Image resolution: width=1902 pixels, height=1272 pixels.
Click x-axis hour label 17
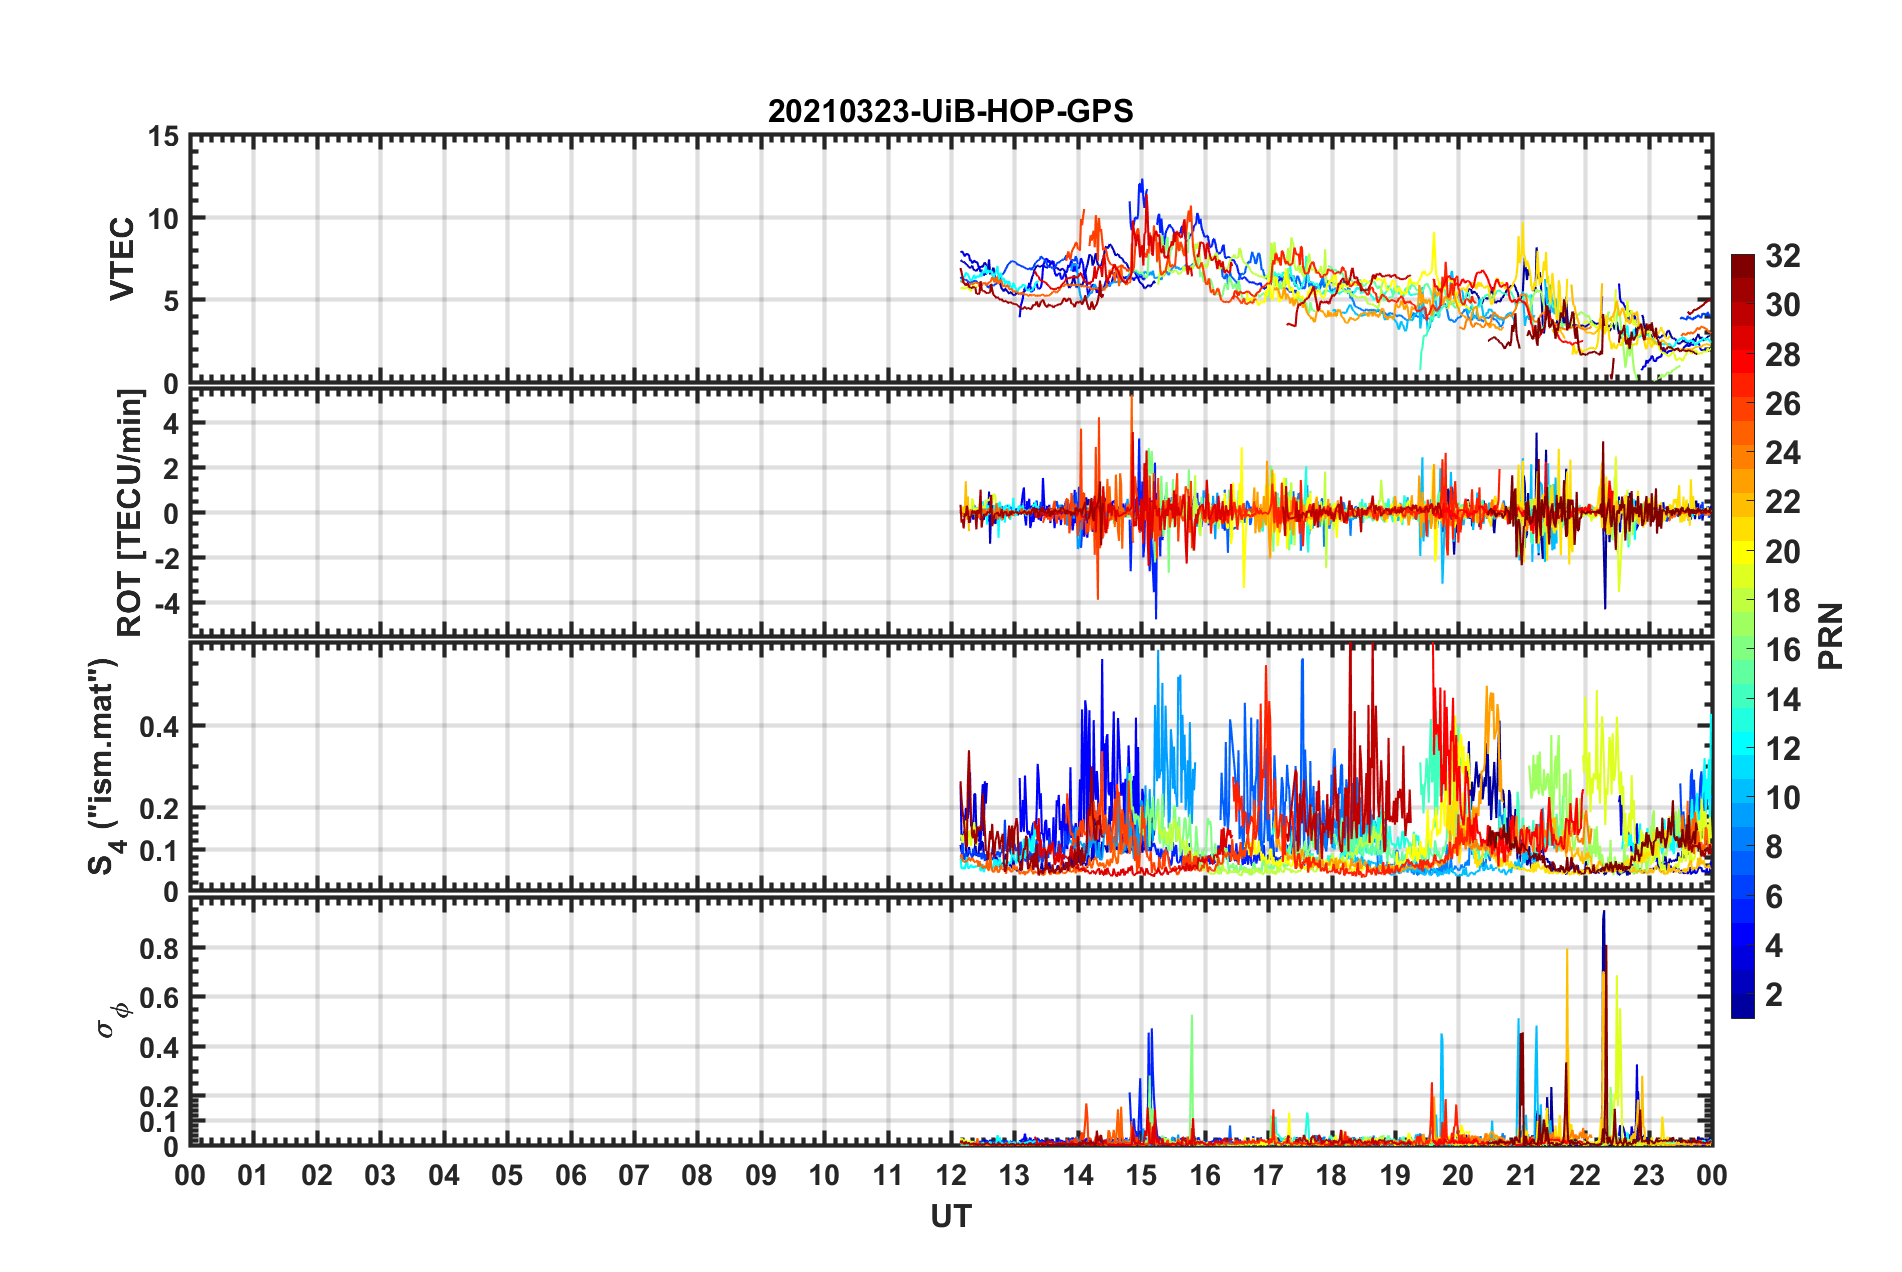pos(1268,1175)
